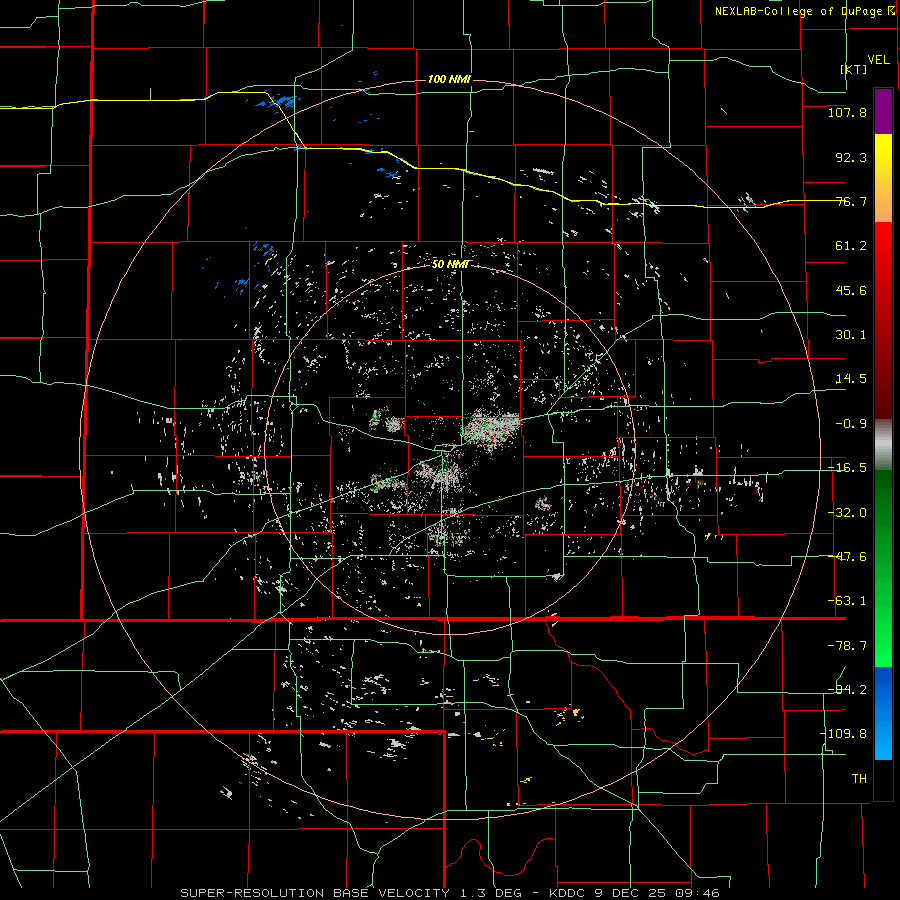This screenshot has width=900, height=900.
Task: Pick the gray segment of the color bar
Action: click(x=883, y=444)
